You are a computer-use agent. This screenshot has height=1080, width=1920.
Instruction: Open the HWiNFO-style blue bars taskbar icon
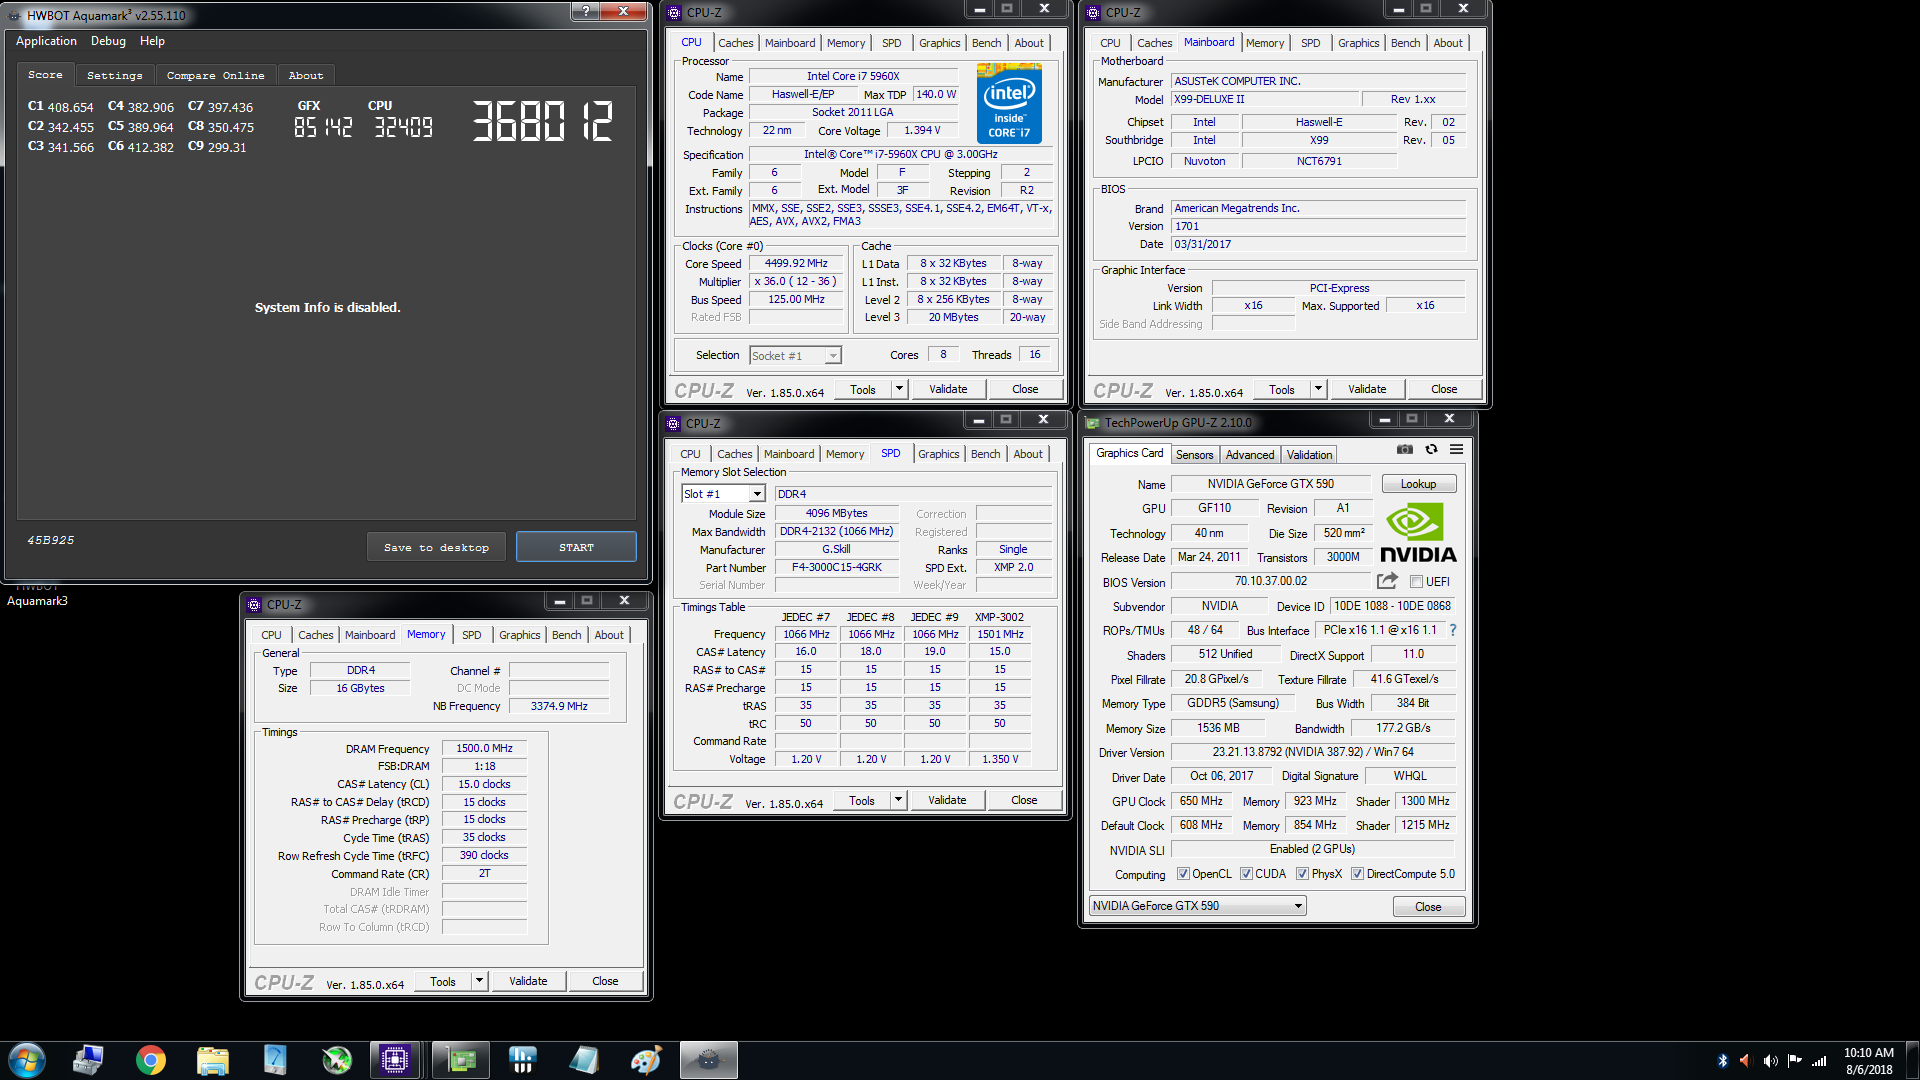pos(523,1060)
